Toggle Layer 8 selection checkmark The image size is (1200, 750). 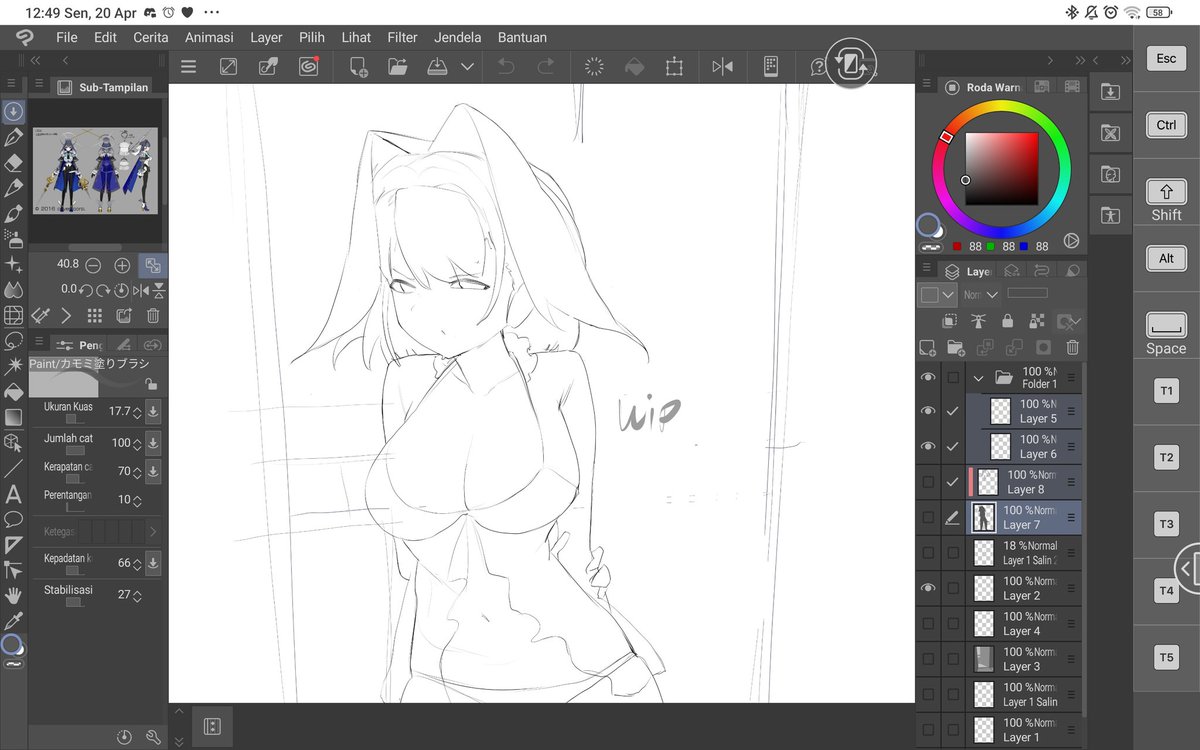[x=953, y=482]
